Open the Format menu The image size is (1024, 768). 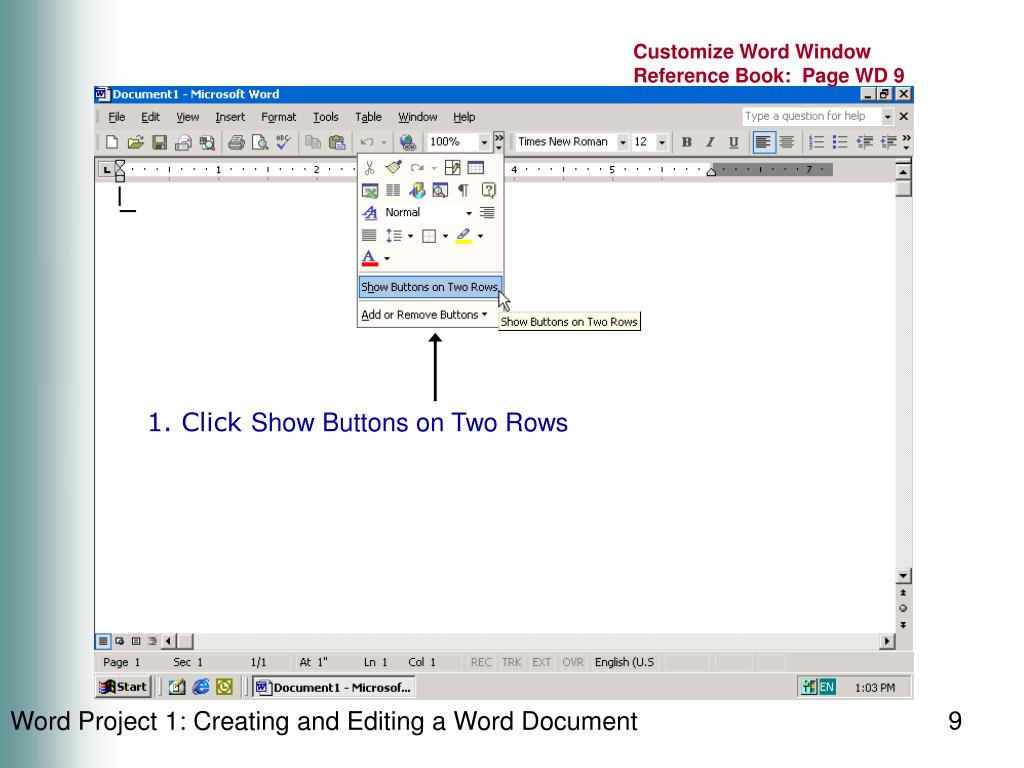pos(279,117)
